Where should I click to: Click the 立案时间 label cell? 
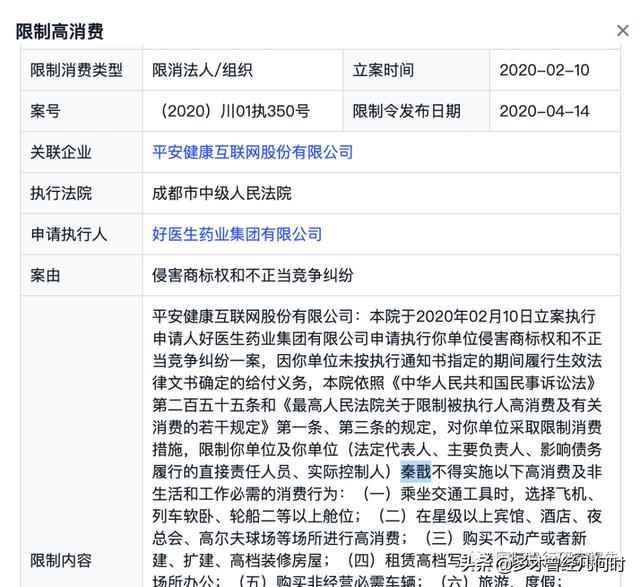click(416, 70)
